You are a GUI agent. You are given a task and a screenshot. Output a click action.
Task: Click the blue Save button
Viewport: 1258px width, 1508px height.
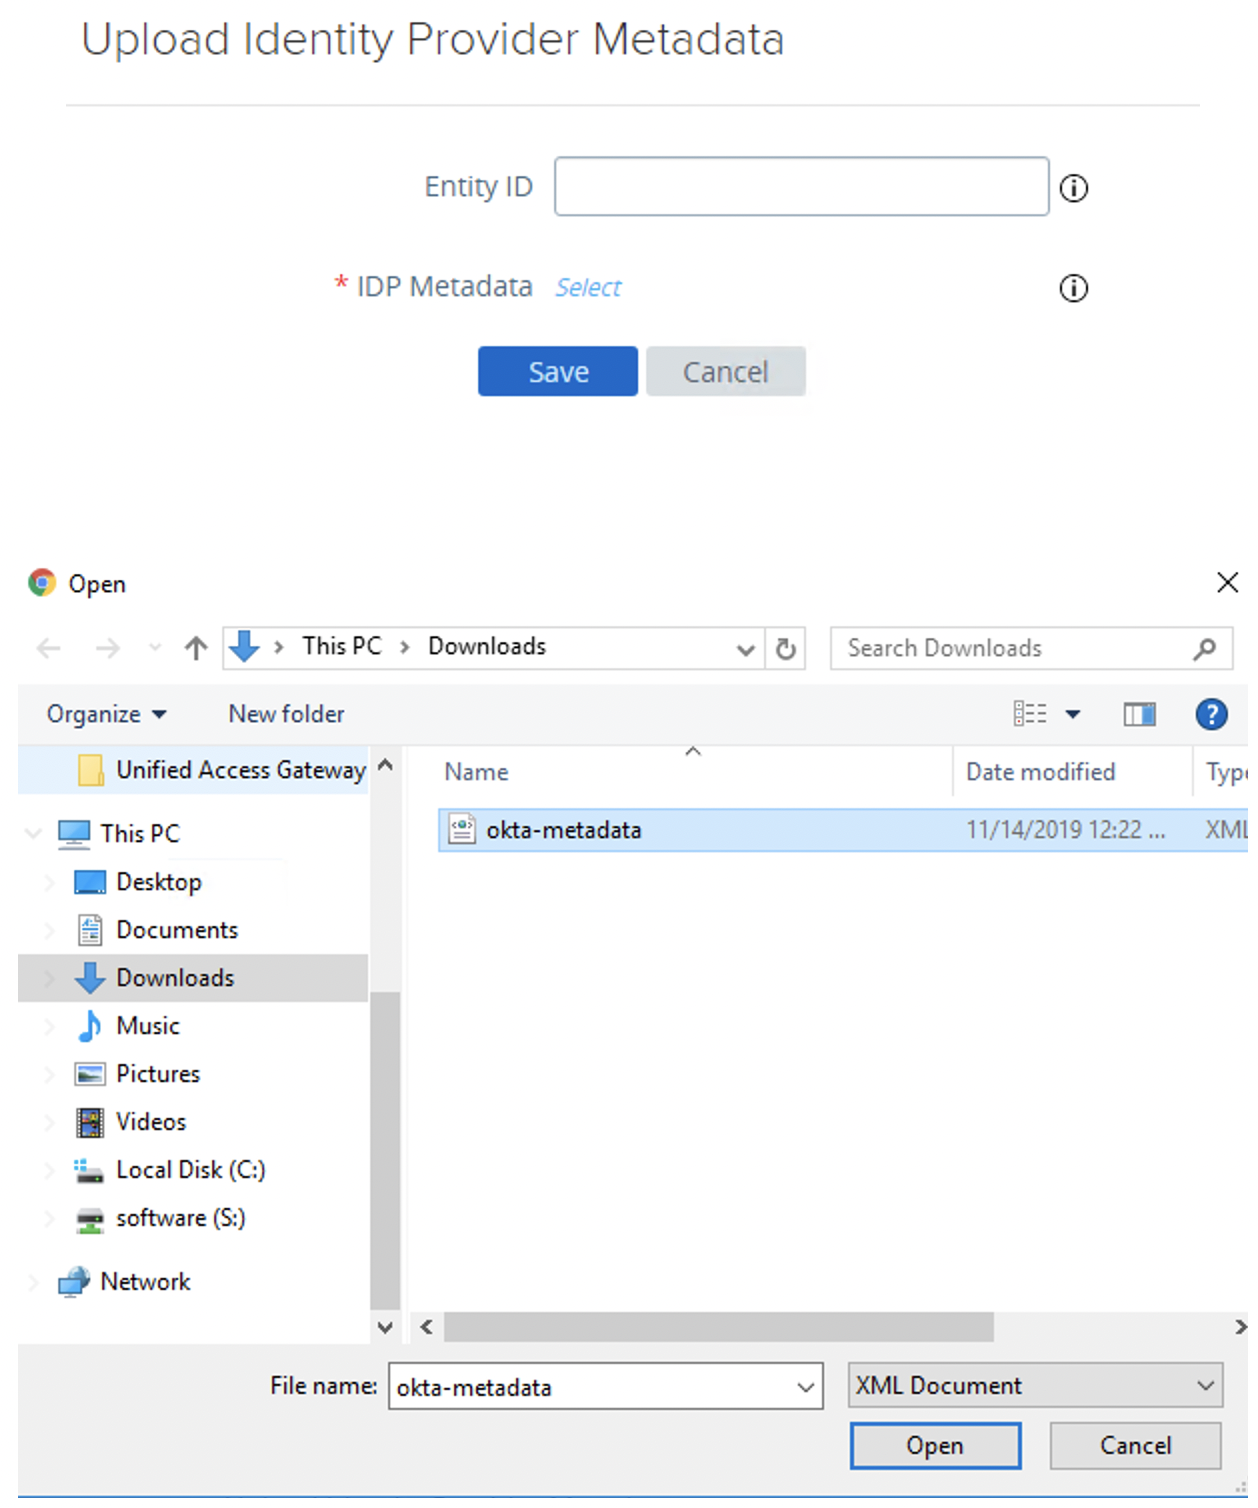(x=557, y=372)
